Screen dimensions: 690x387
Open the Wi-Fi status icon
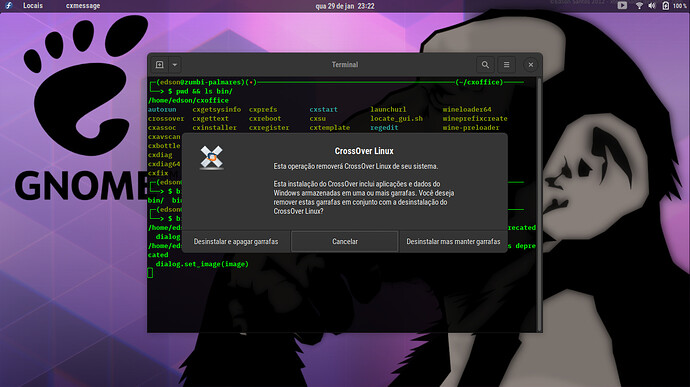pos(639,6)
